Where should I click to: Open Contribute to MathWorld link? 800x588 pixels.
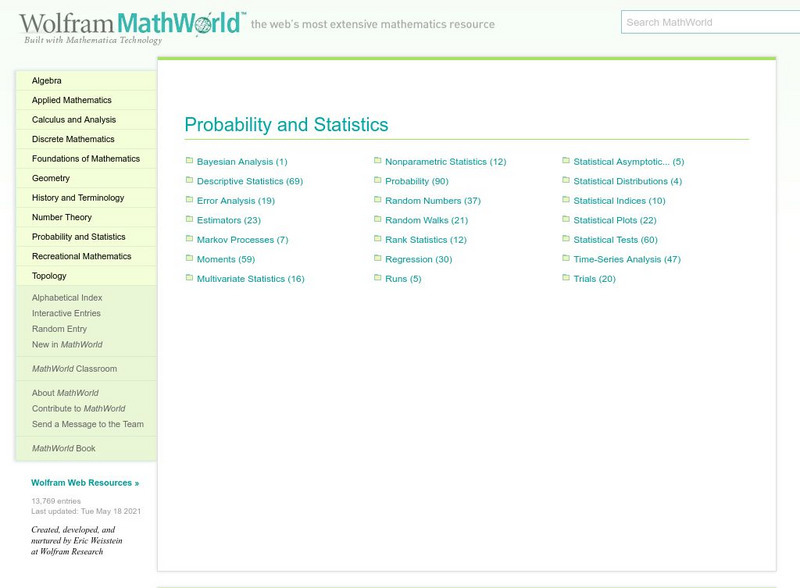pyautogui.click(x=78, y=409)
